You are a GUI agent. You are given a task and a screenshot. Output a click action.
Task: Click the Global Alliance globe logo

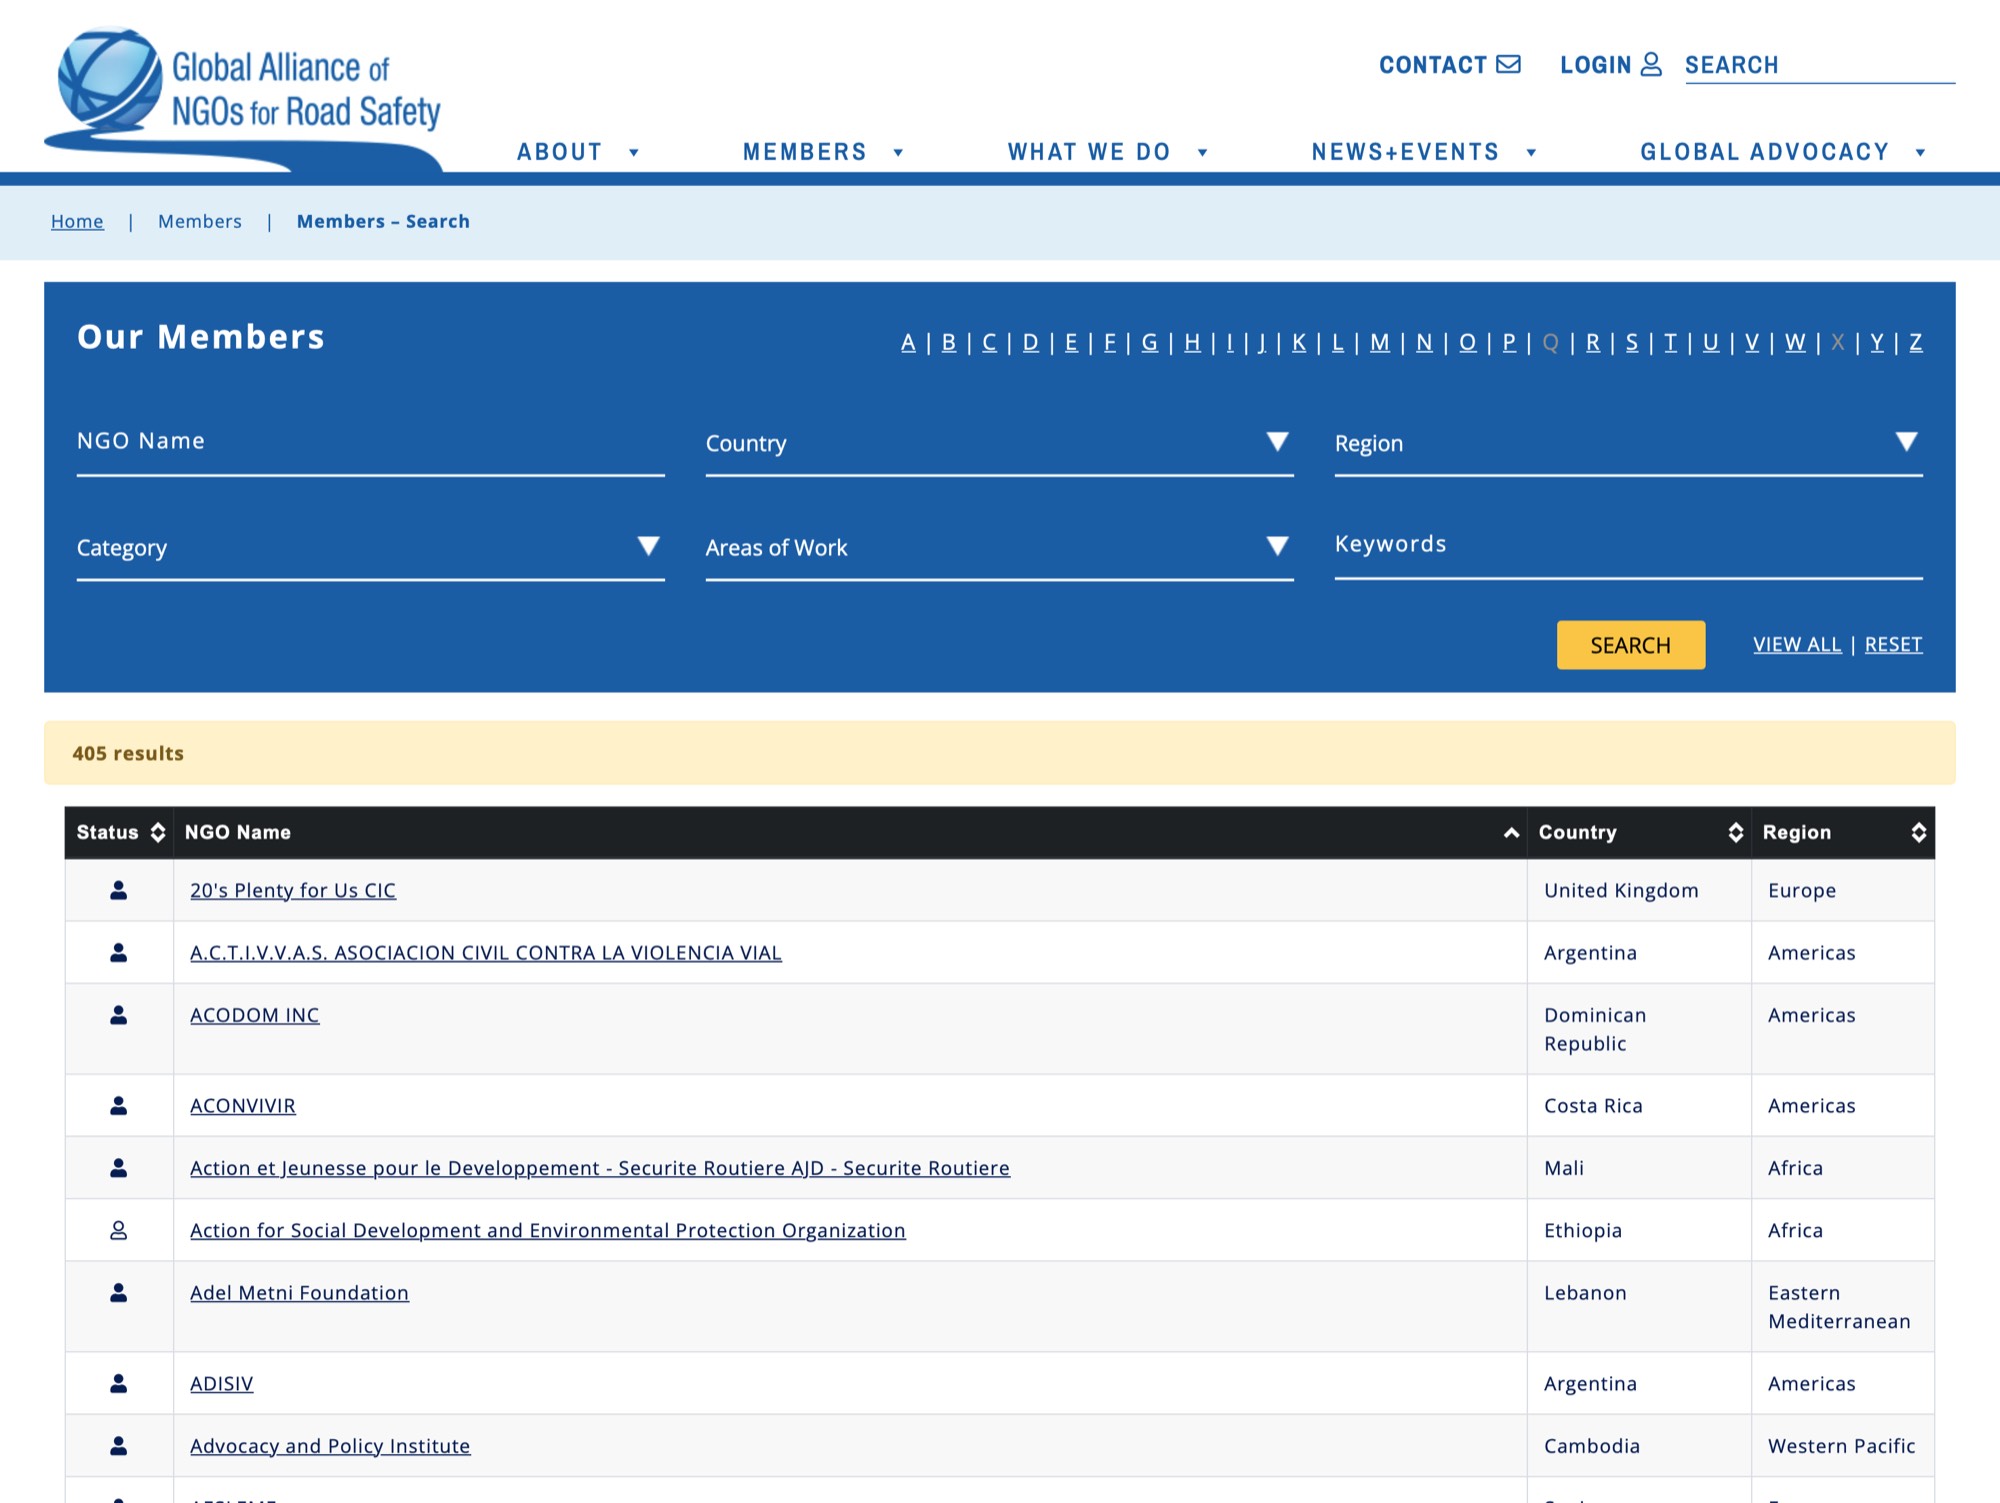tap(109, 80)
